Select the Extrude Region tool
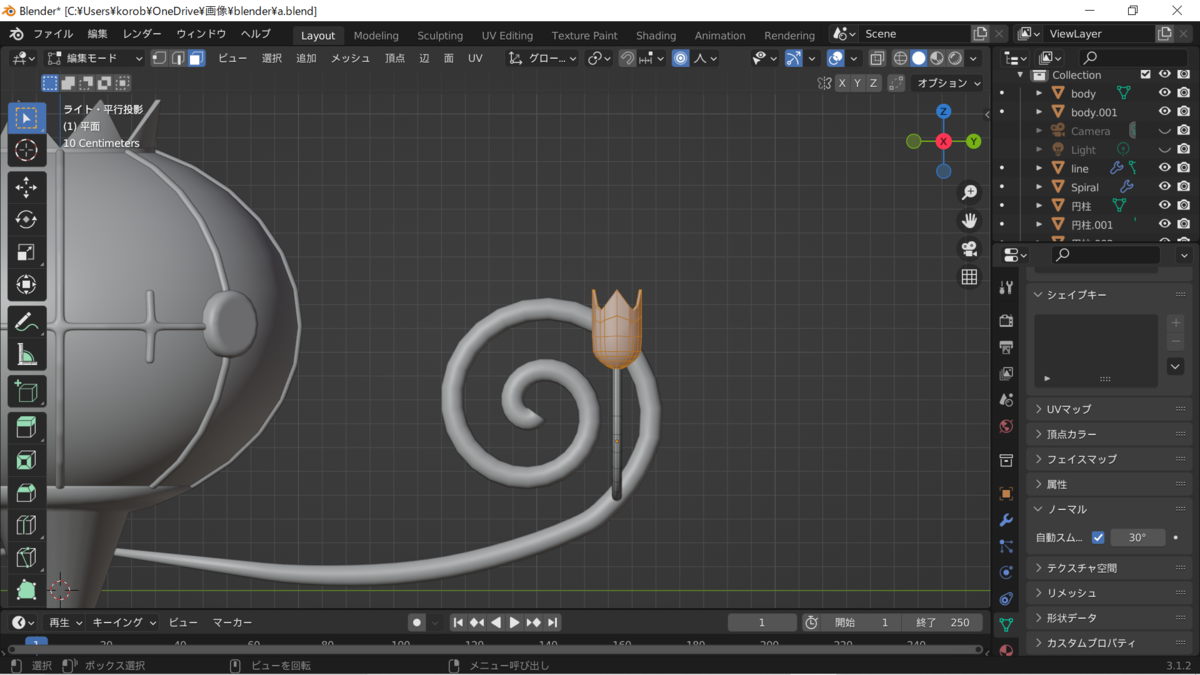The width and height of the screenshot is (1200, 675). point(27,427)
